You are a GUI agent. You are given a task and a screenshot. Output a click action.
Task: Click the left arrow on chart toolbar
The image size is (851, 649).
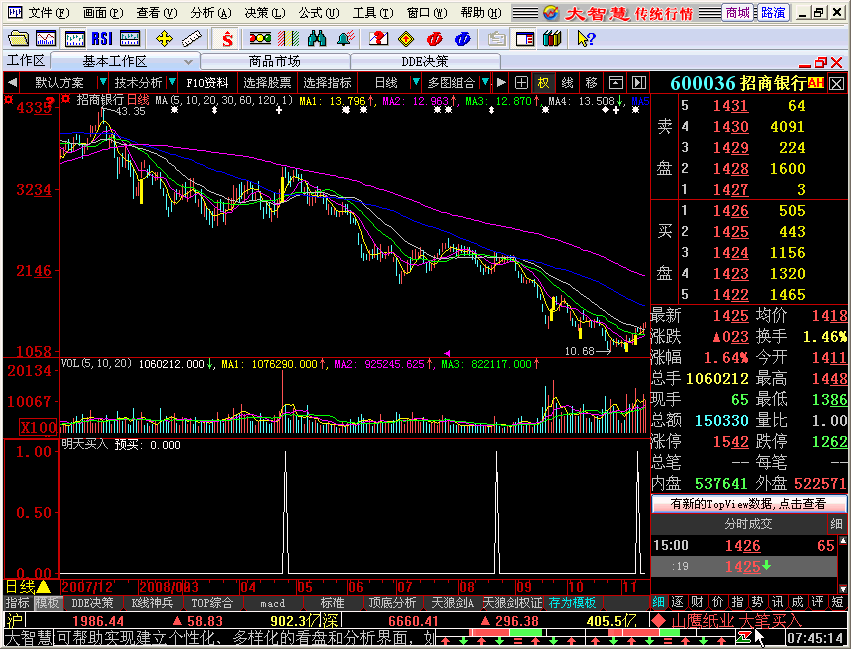[x=12, y=82]
